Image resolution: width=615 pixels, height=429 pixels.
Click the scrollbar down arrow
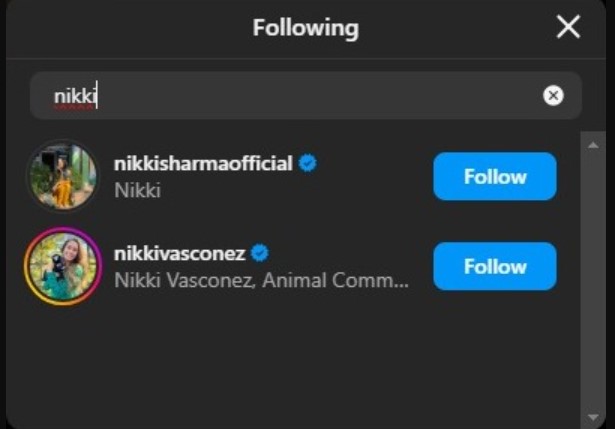[591, 415]
